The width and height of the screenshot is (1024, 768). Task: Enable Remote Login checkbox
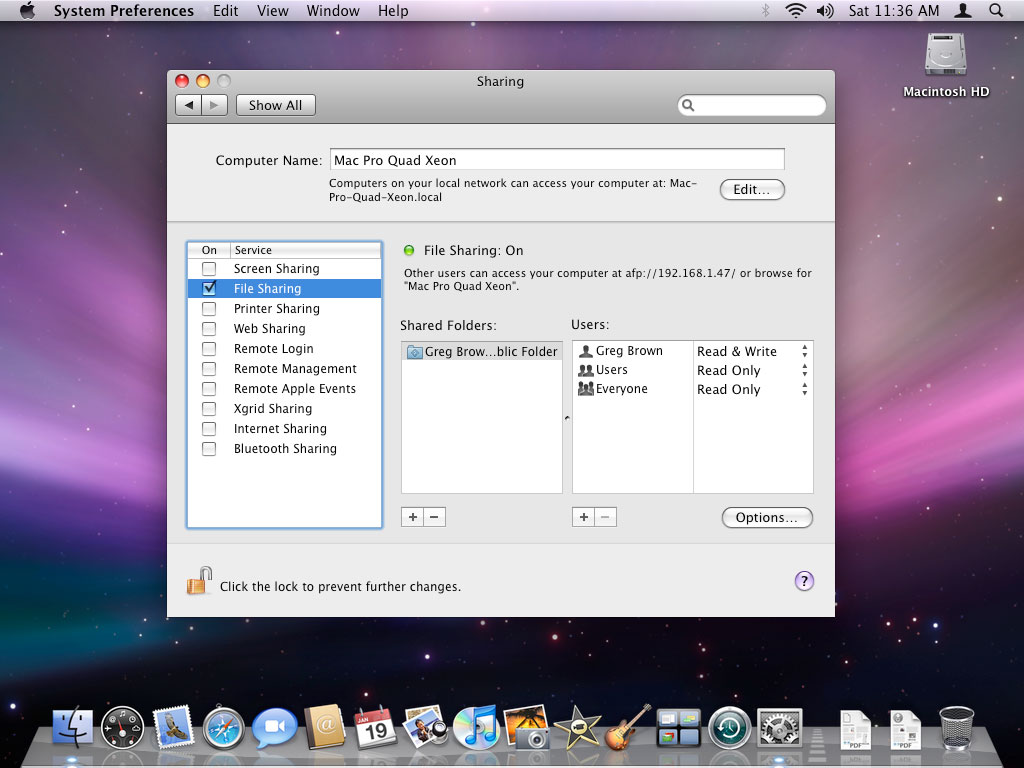pos(209,349)
